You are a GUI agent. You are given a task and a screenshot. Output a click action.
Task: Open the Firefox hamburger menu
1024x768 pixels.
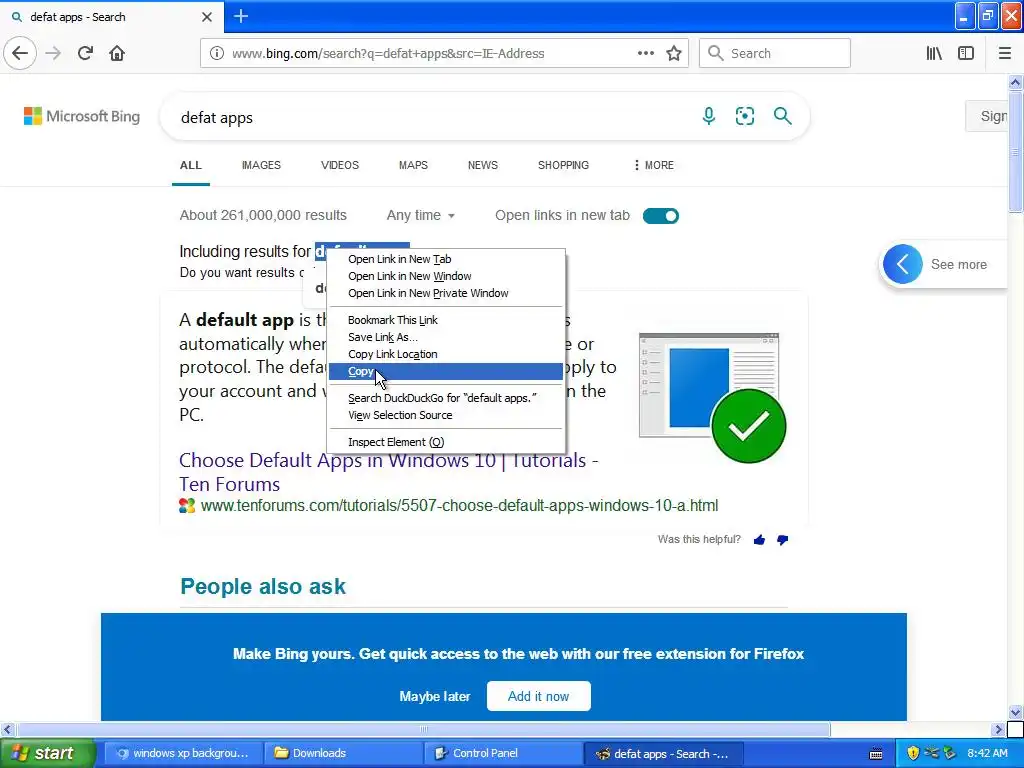[1004, 54]
